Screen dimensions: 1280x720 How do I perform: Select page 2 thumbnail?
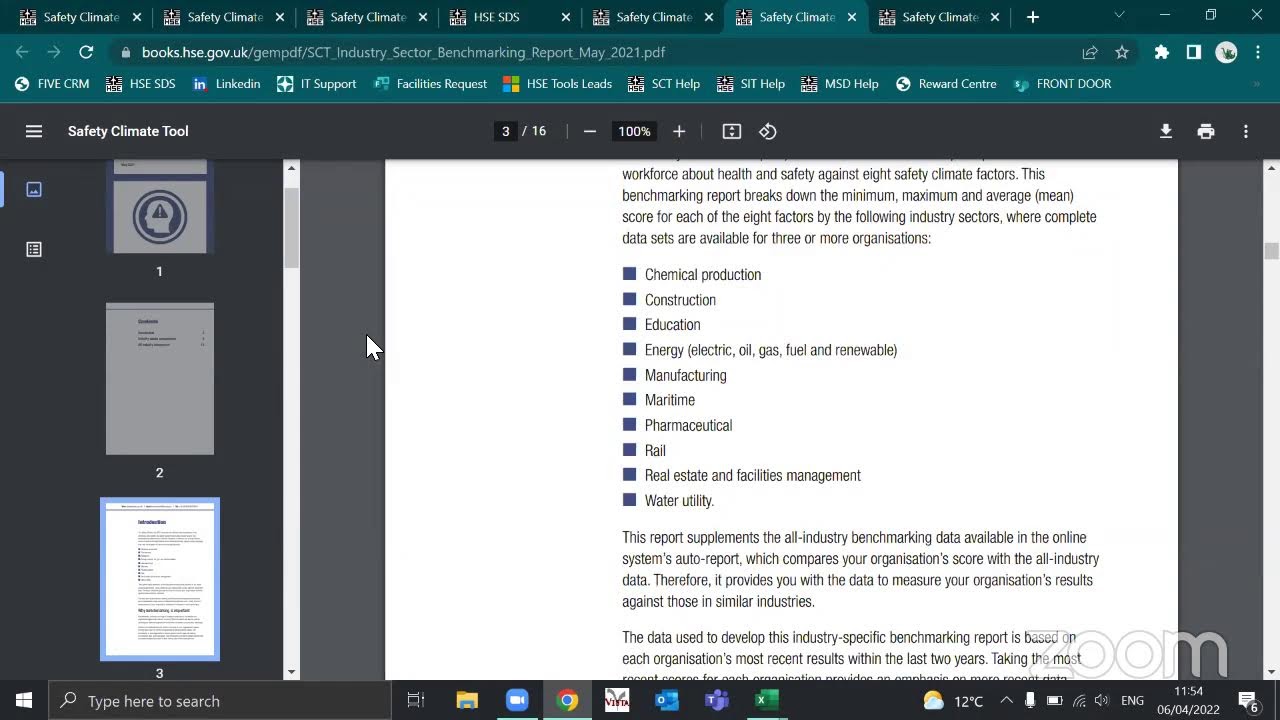160,379
